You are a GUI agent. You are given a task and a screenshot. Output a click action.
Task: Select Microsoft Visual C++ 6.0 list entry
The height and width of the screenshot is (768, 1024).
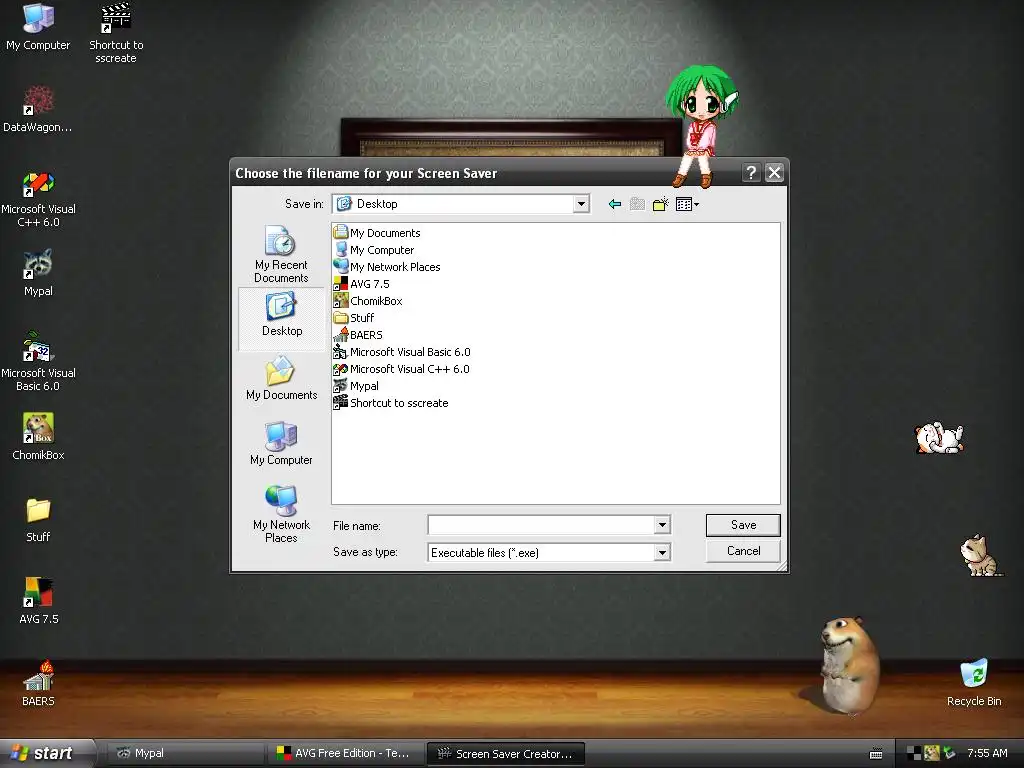(401, 368)
